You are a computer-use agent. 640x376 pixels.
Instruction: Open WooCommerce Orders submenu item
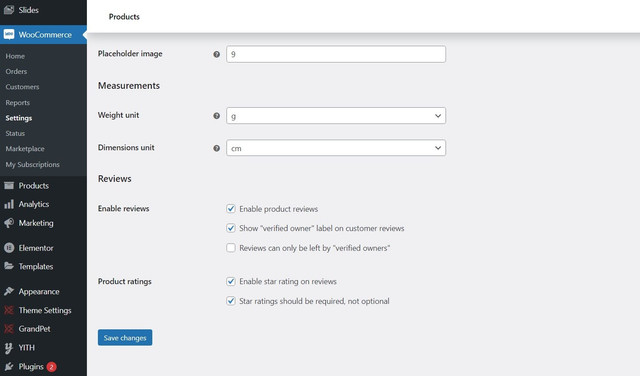16,71
